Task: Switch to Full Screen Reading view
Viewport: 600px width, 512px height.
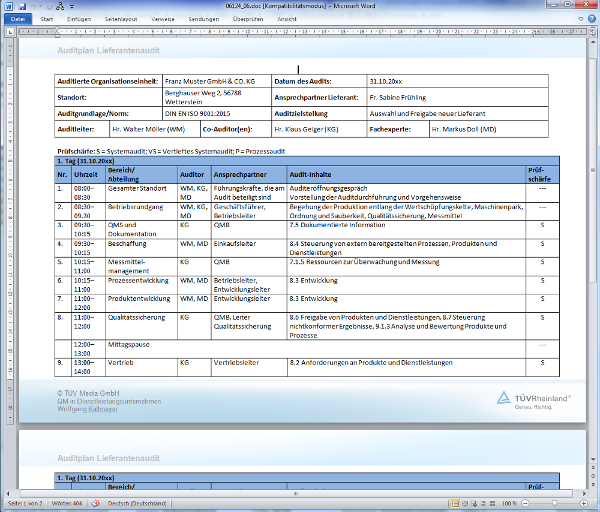Action: 464,503
